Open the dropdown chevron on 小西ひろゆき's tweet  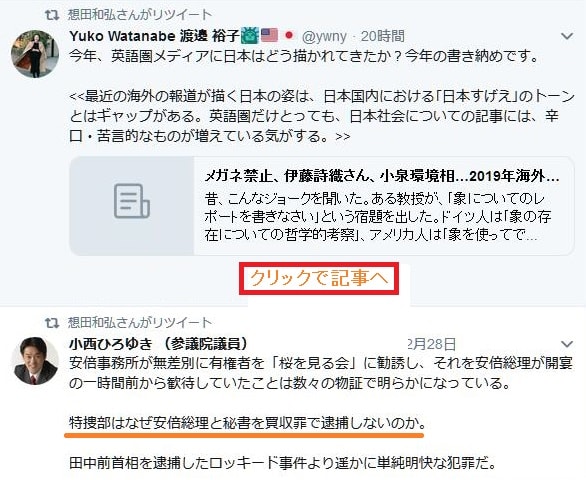coord(567,344)
